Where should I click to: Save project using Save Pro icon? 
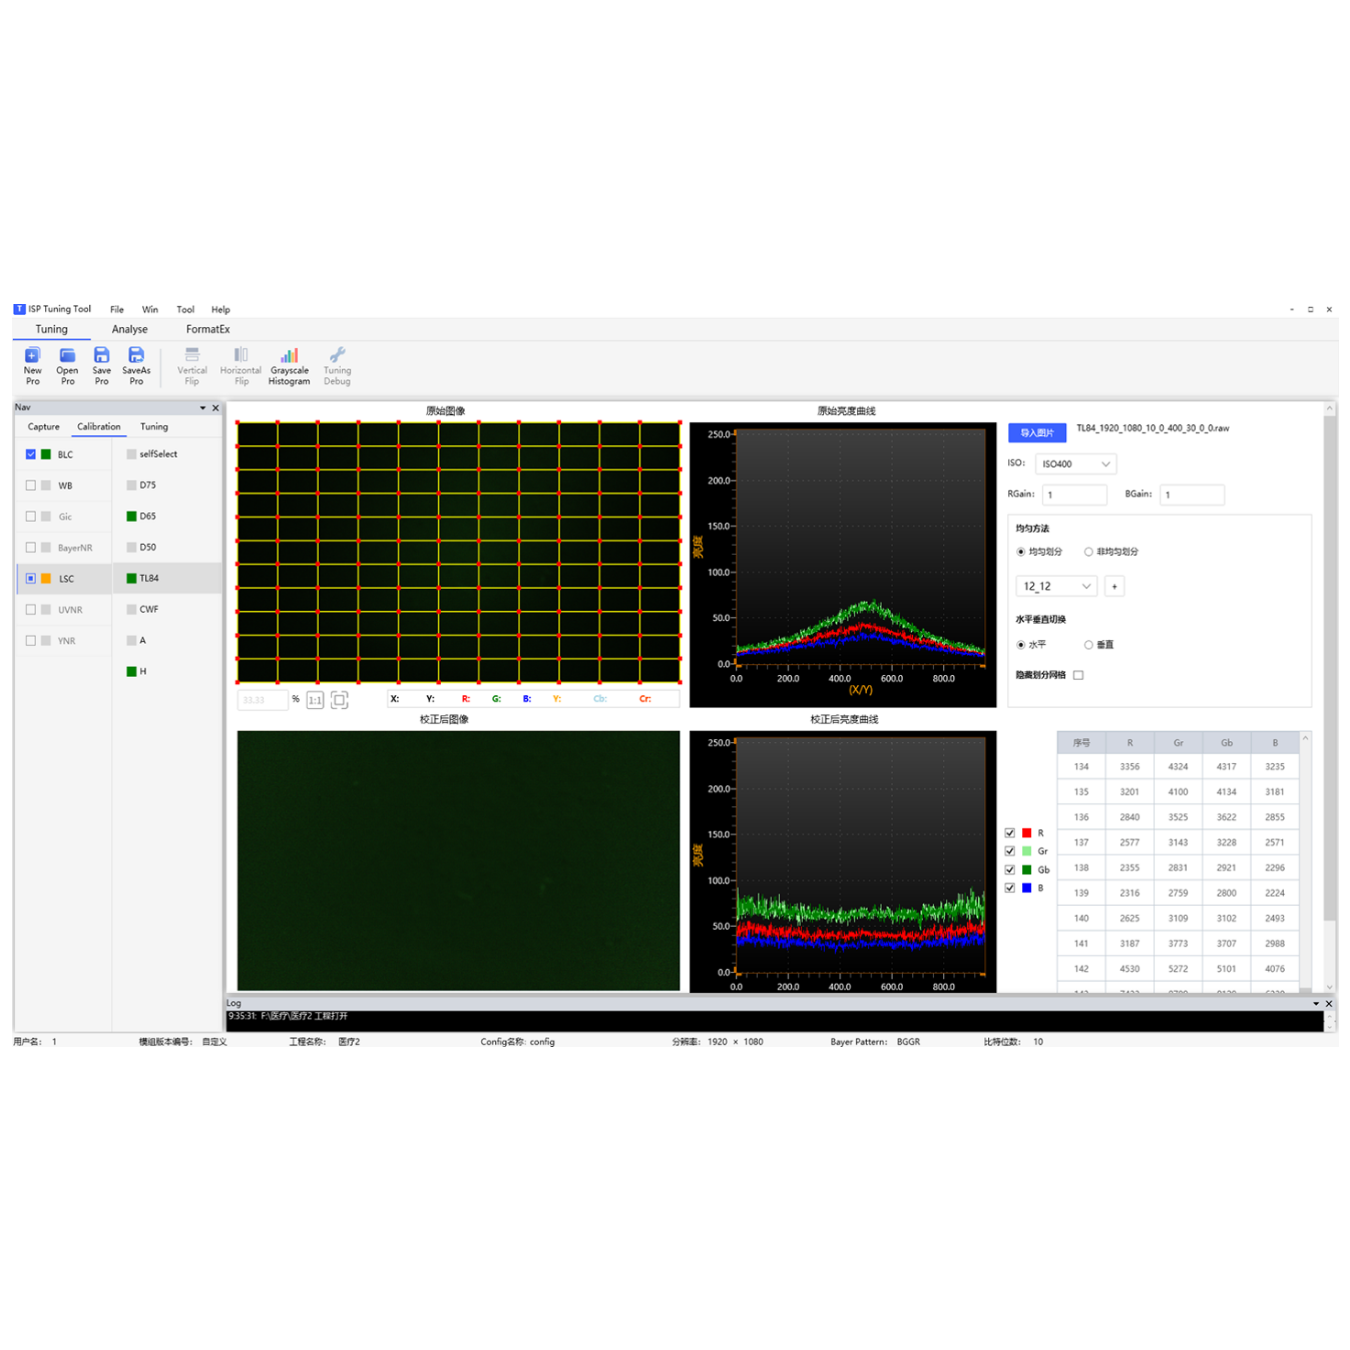coord(102,356)
